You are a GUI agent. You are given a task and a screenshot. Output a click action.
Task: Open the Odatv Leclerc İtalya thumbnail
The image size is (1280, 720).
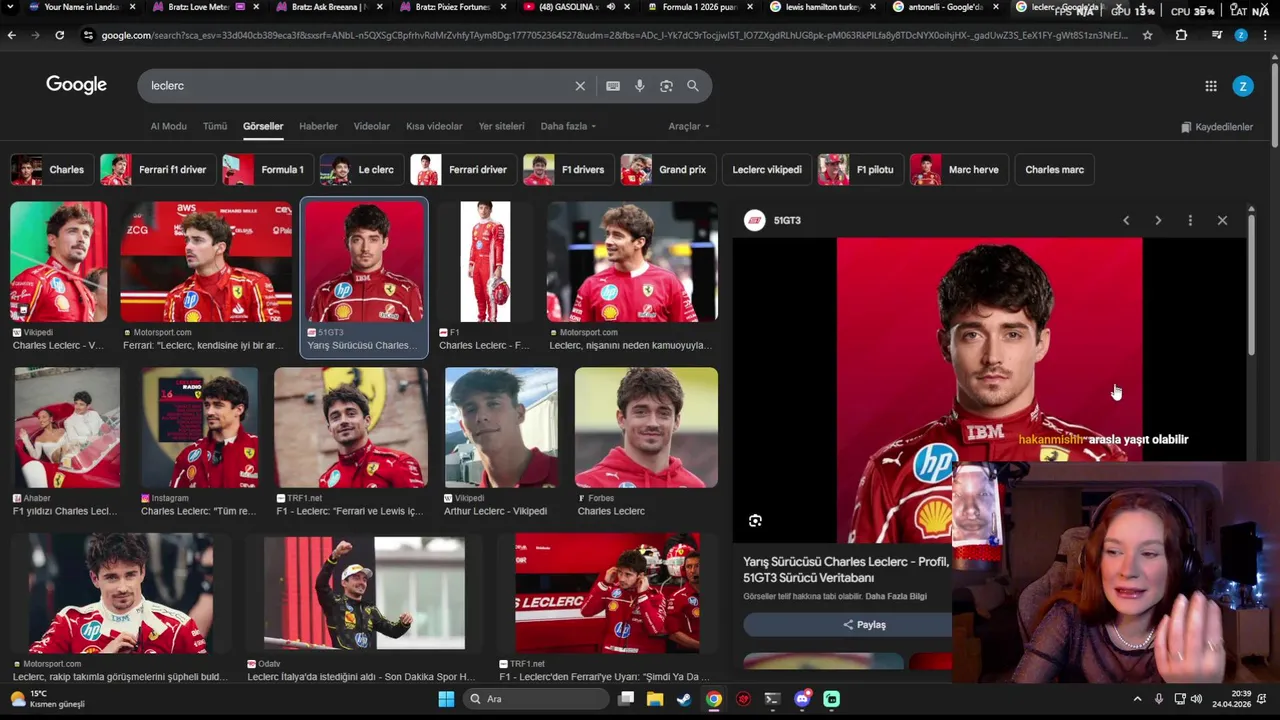coord(364,594)
